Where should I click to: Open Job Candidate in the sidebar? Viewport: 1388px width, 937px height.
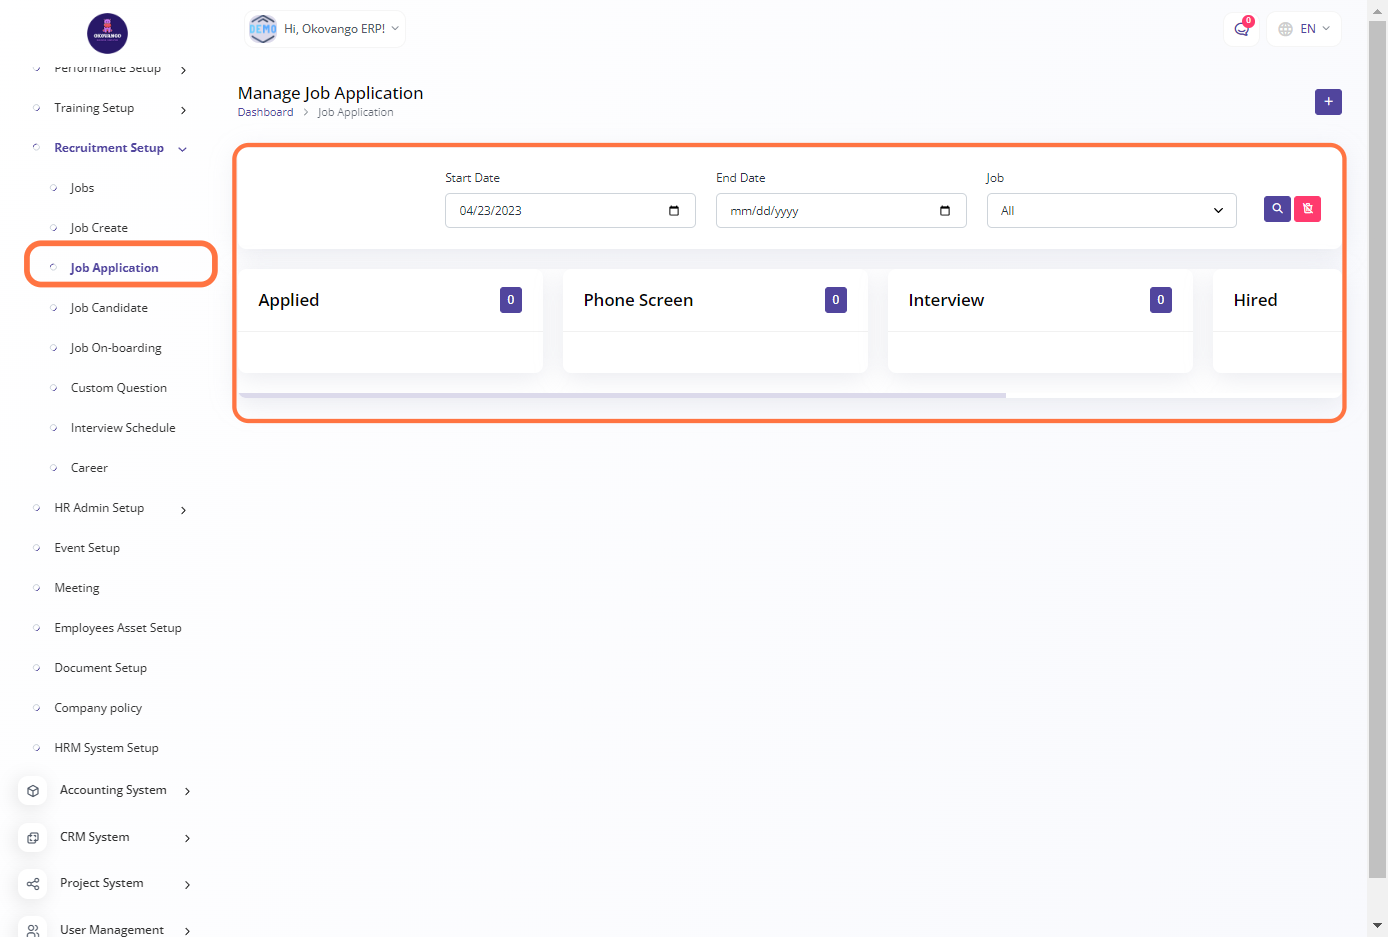click(x=109, y=308)
